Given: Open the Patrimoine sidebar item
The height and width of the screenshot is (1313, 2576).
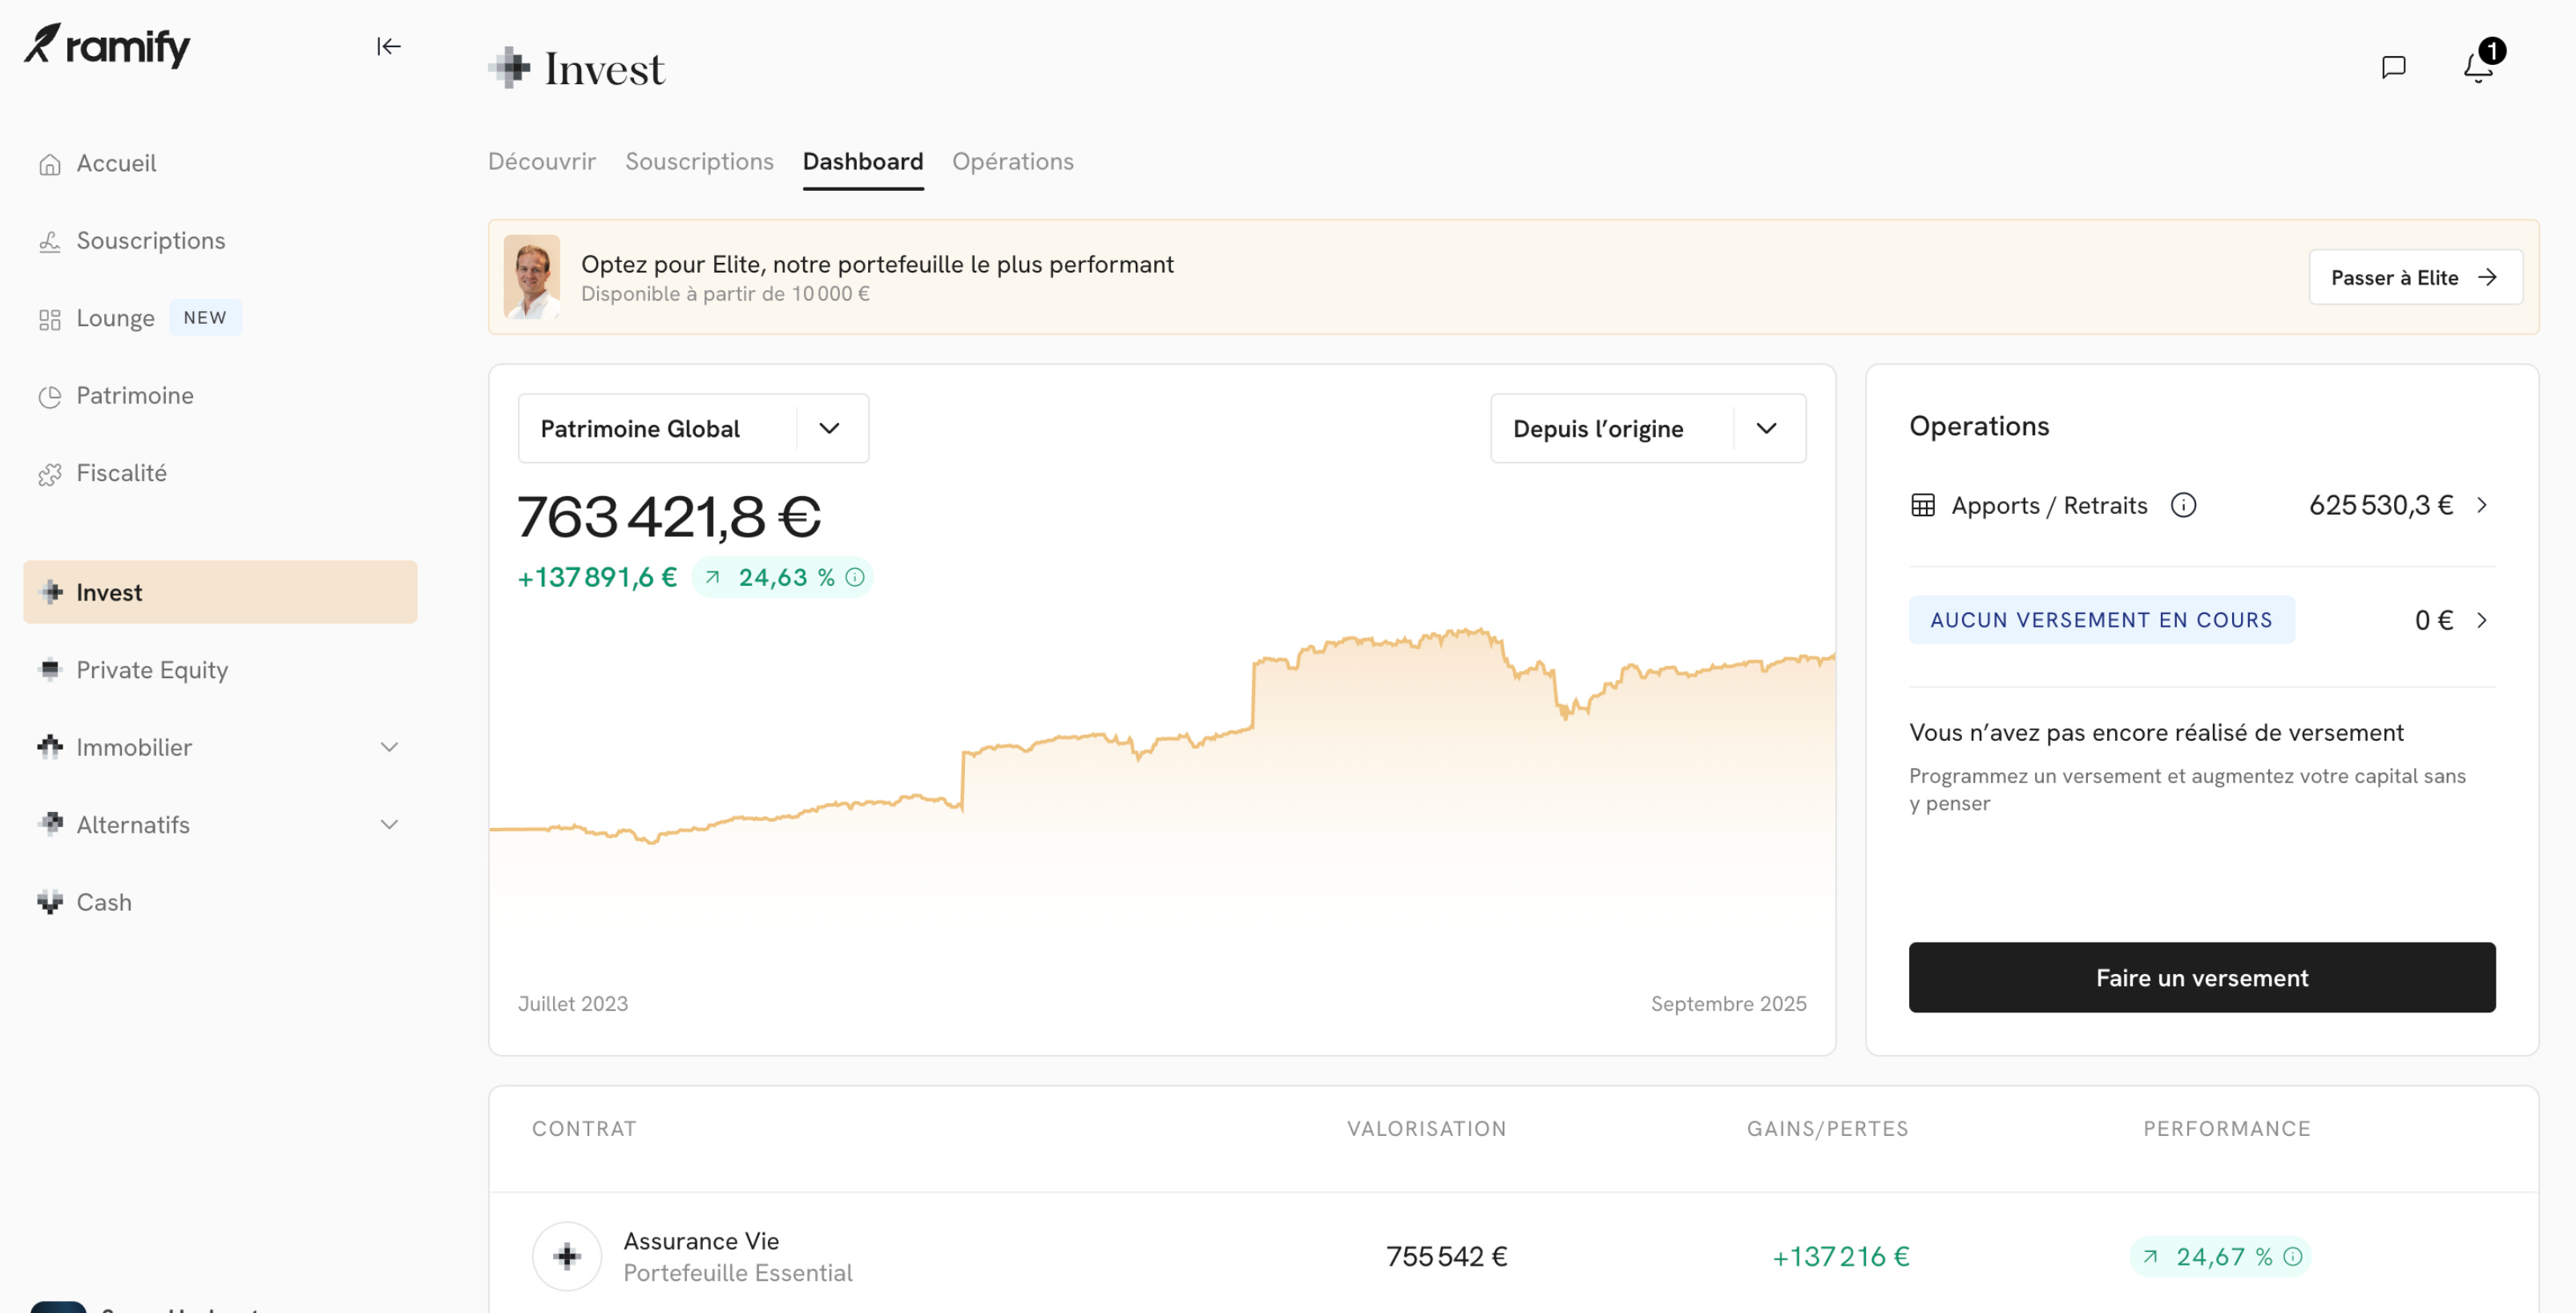Looking at the screenshot, I should pos(135,395).
